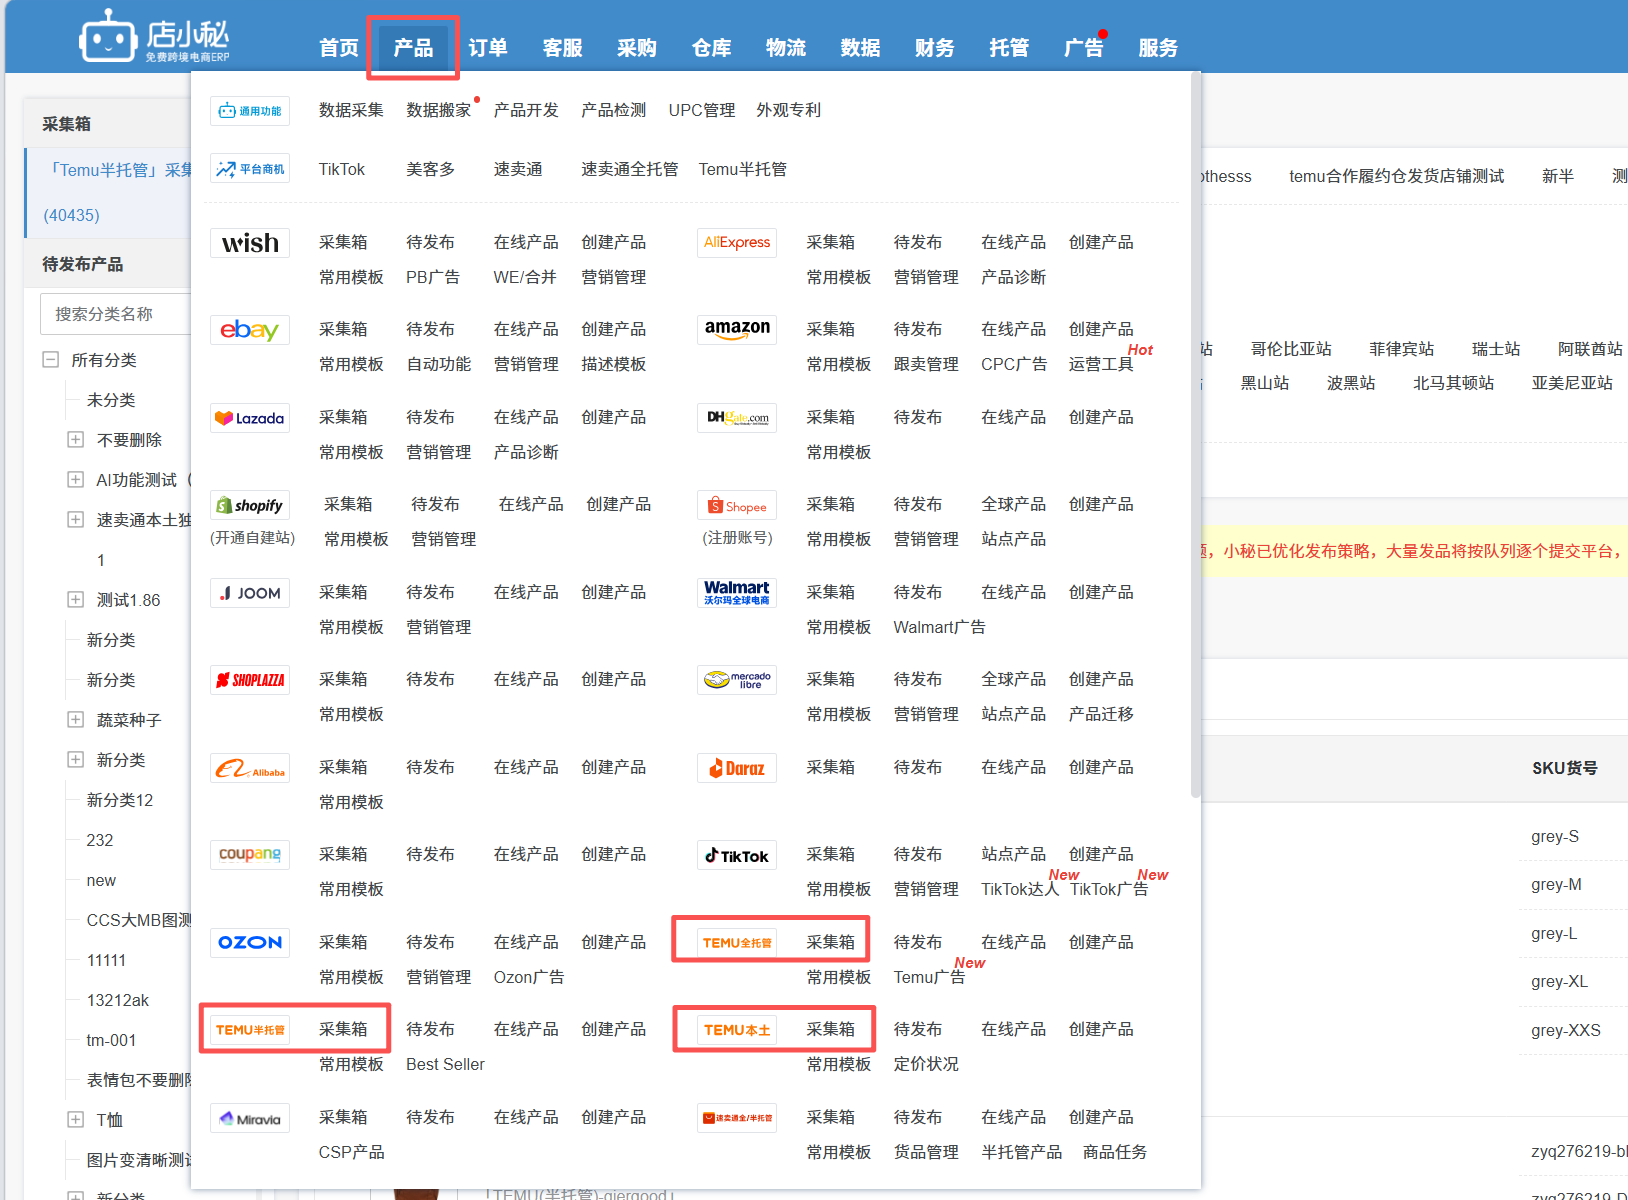Click the 平台商机 badge icon
The image size is (1628, 1200).
pyautogui.click(x=250, y=169)
